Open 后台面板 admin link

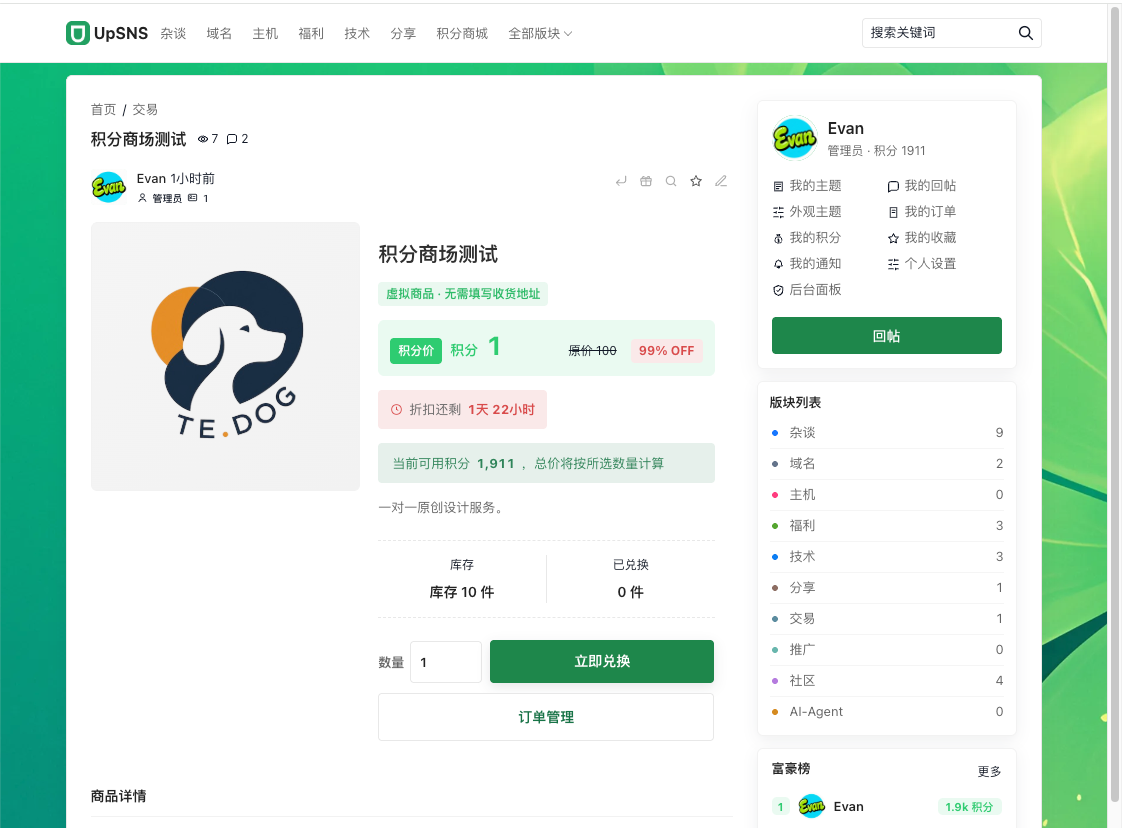coord(807,290)
